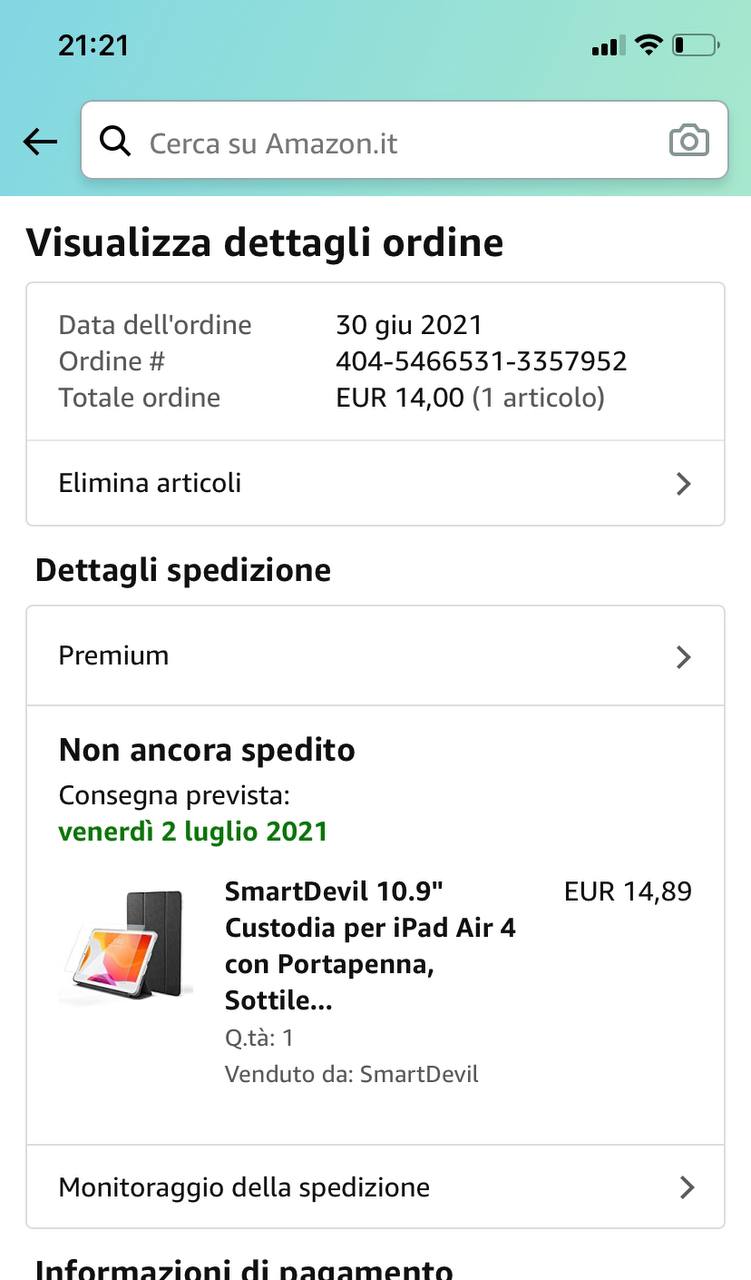Expand Elimina articoli chevron
Image resolution: width=751 pixels, height=1280 pixels.
[x=684, y=484]
